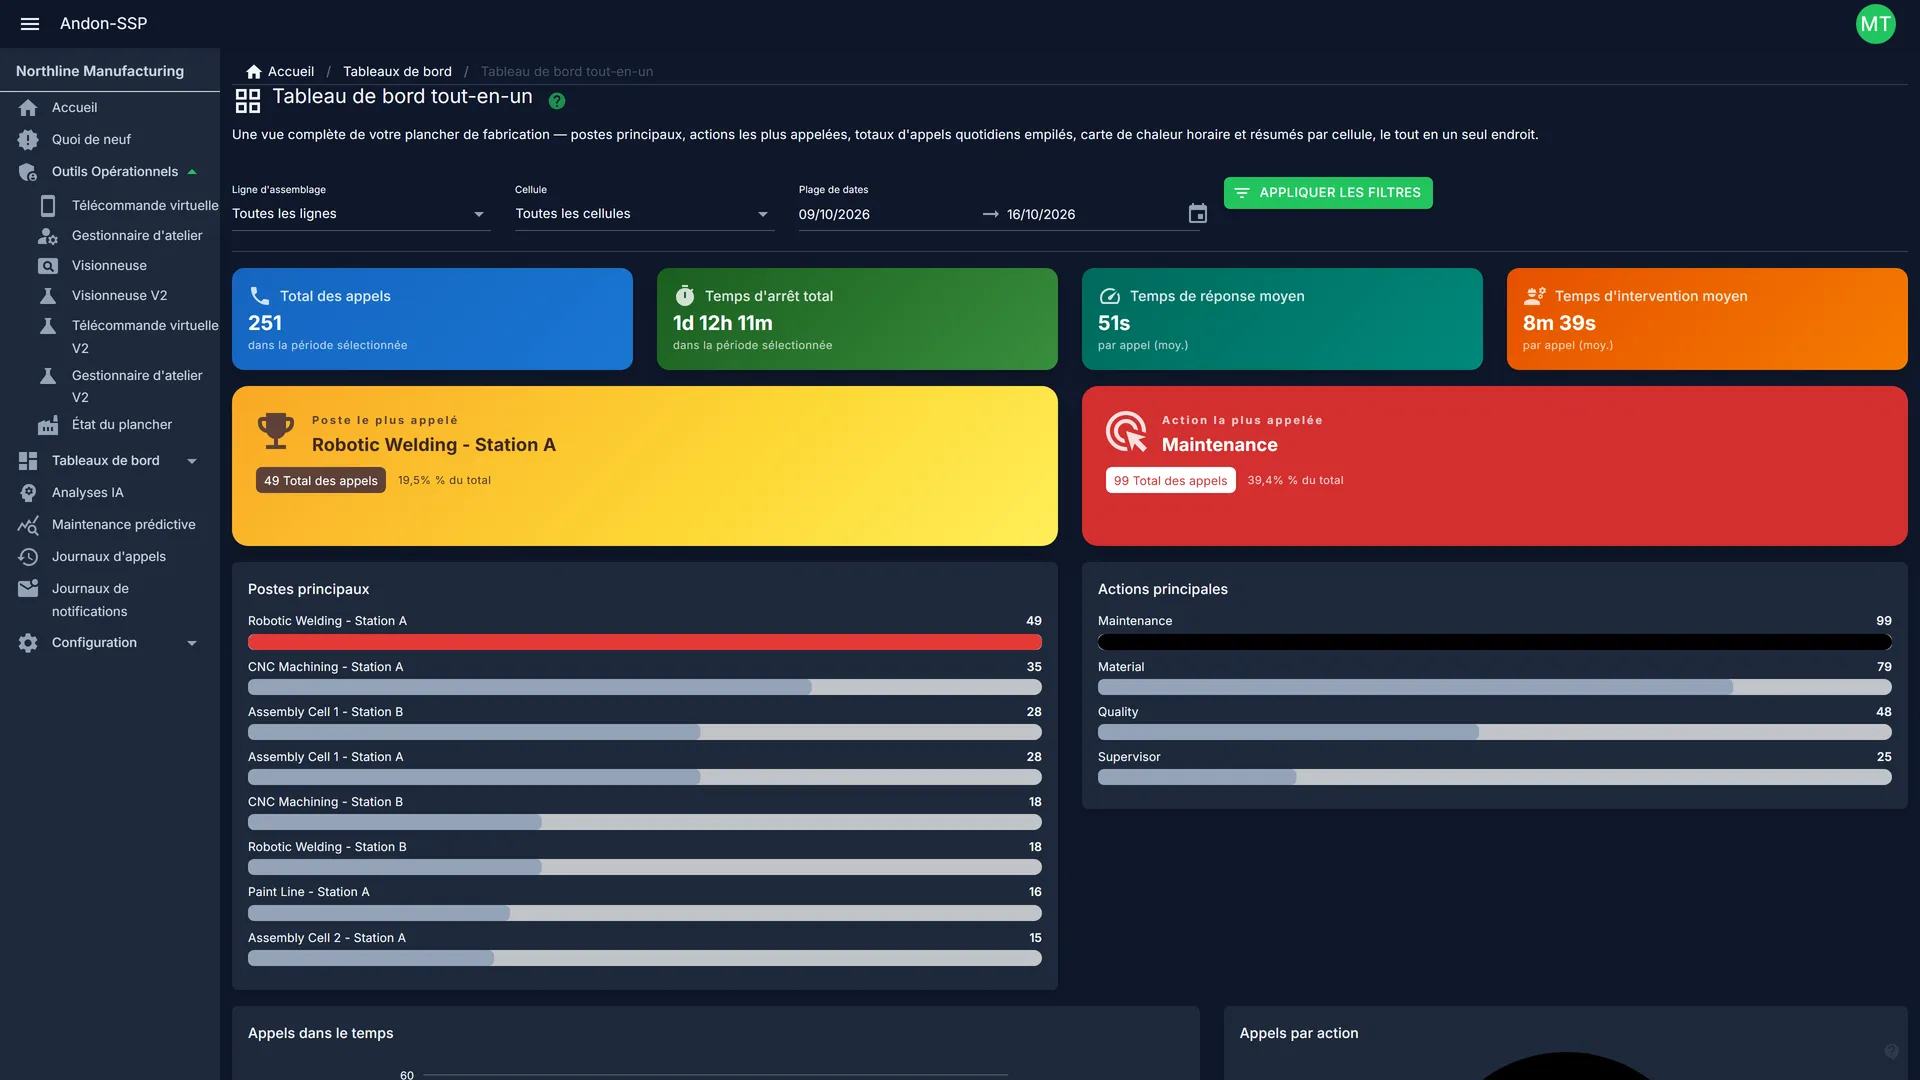The height and width of the screenshot is (1080, 1920).
Task: Expand the Configuration section arrow
Action: [192, 643]
